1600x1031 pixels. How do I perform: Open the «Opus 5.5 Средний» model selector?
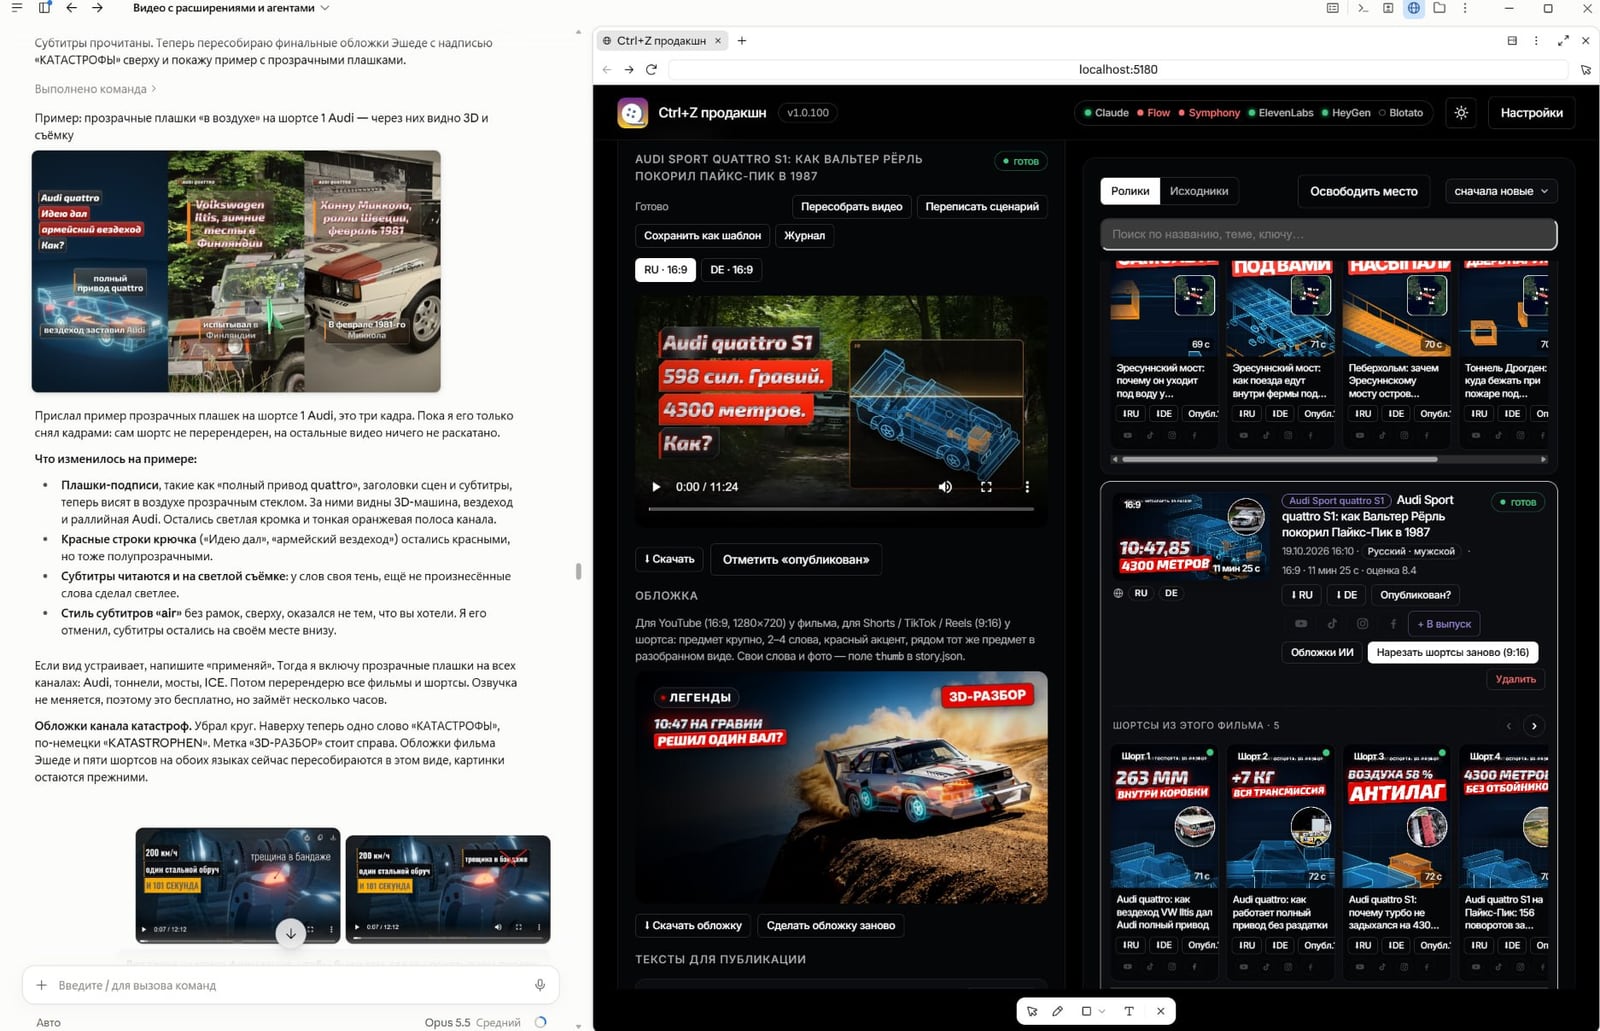[x=472, y=1022]
